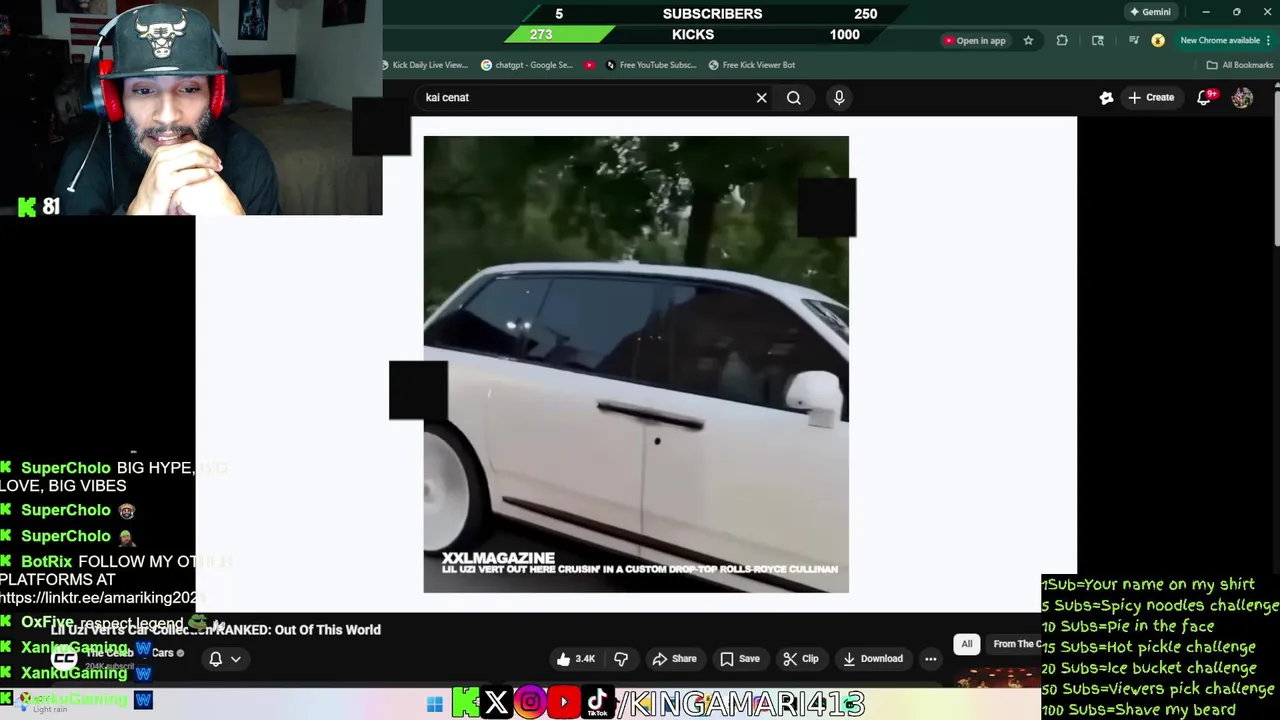
Task: Open Free YouTube Subsc bookmark
Action: (x=651, y=65)
